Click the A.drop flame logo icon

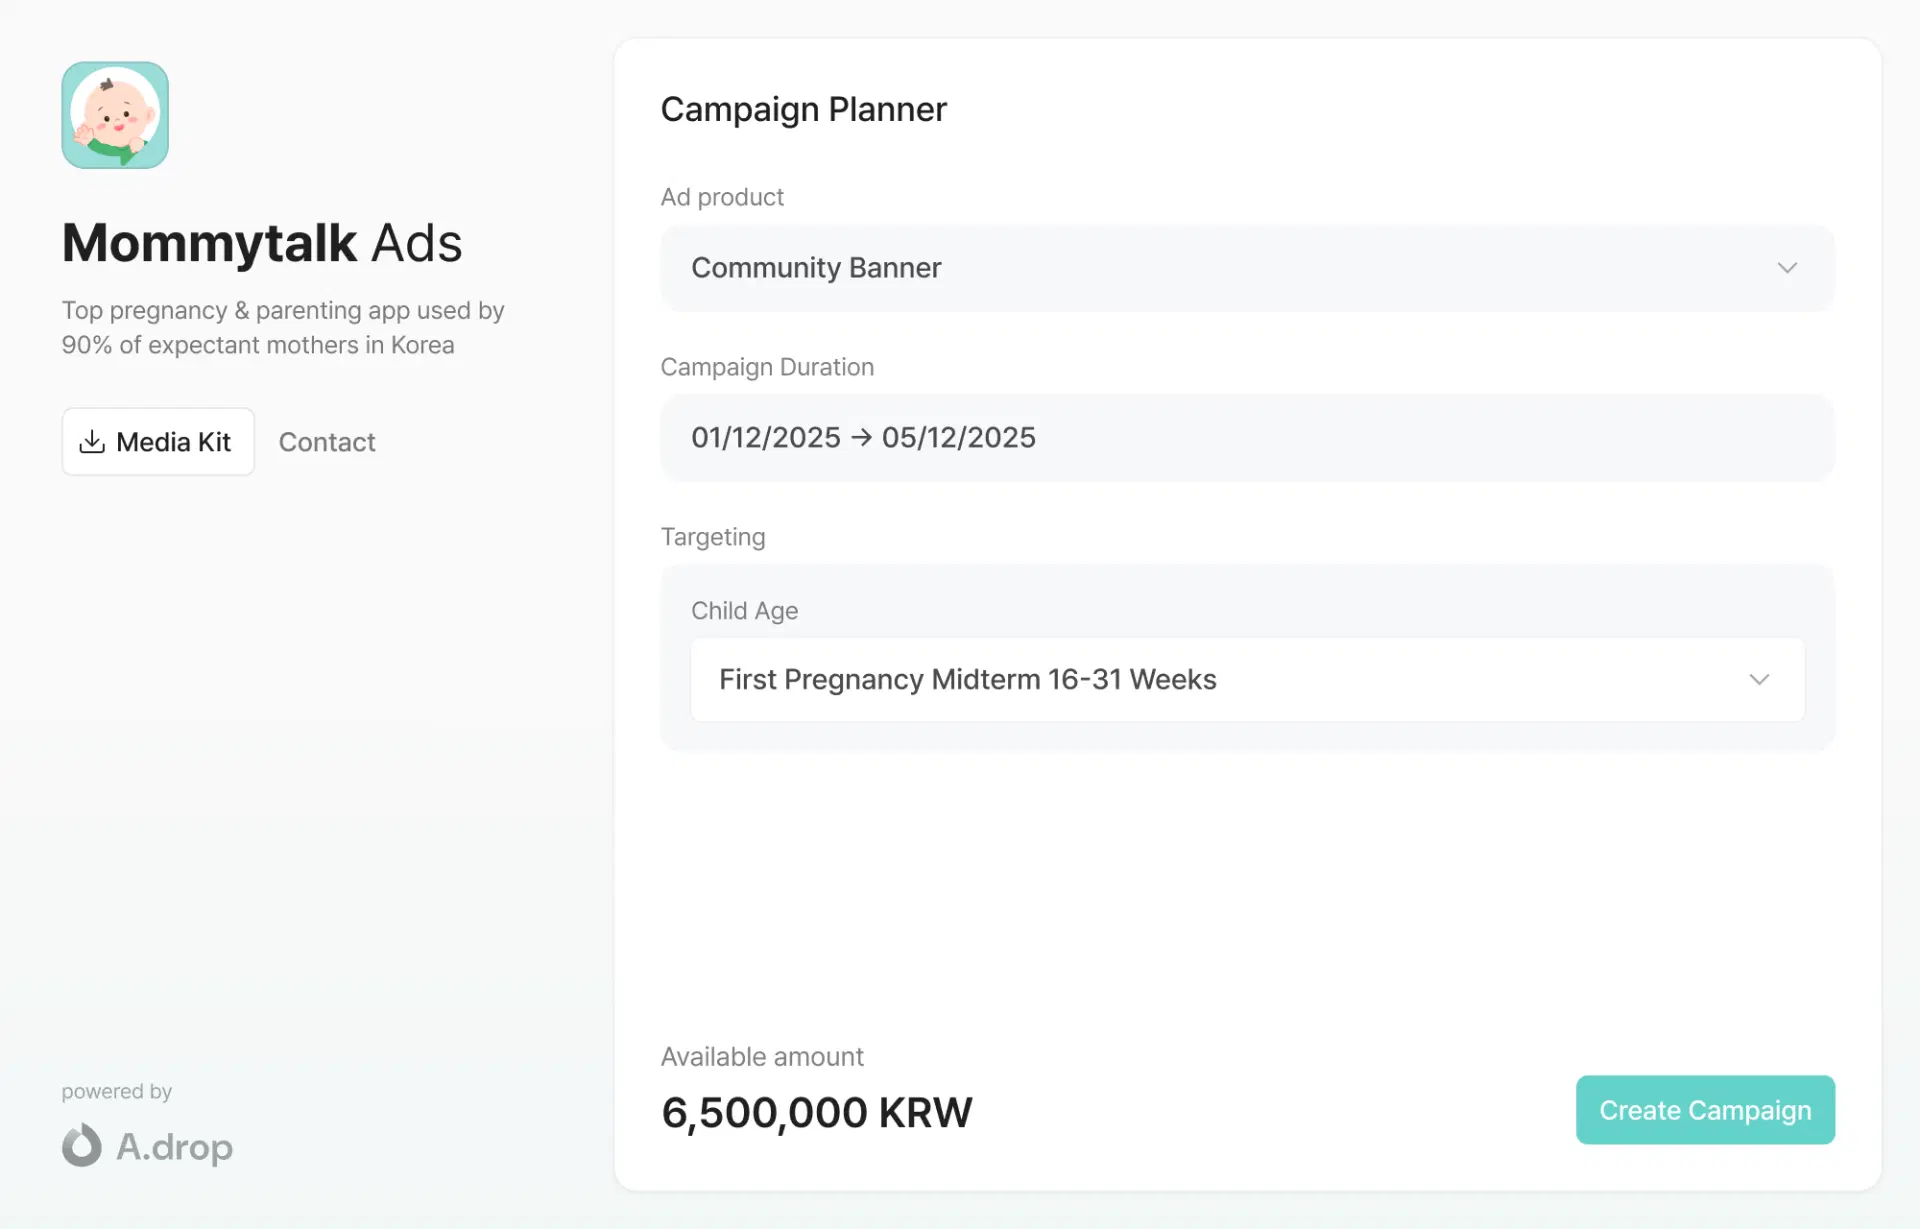pyautogui.click(x=82, y=1146)
